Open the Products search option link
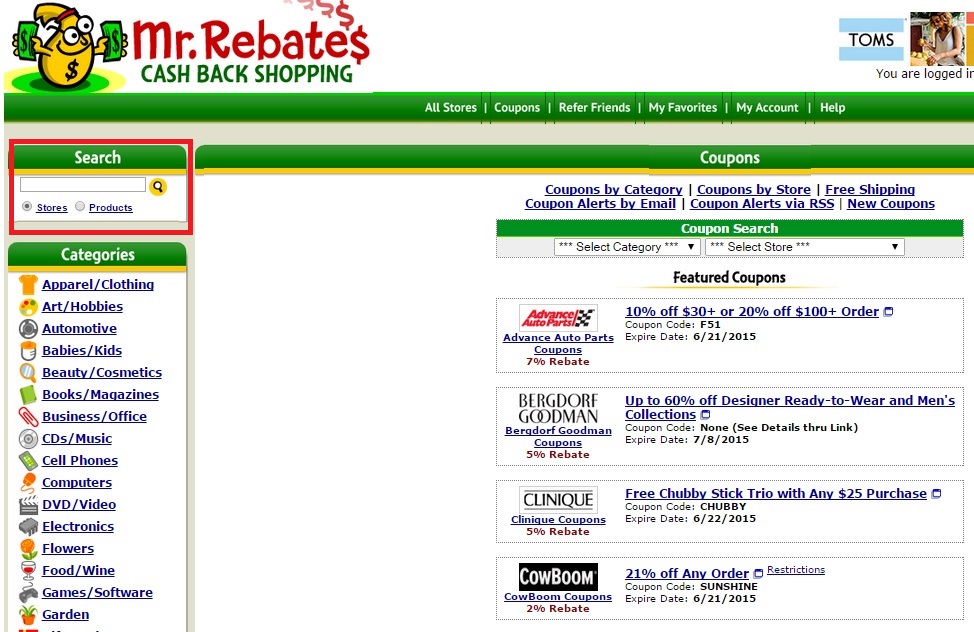The height and width of the screenshot is (632, 974). 111,208
